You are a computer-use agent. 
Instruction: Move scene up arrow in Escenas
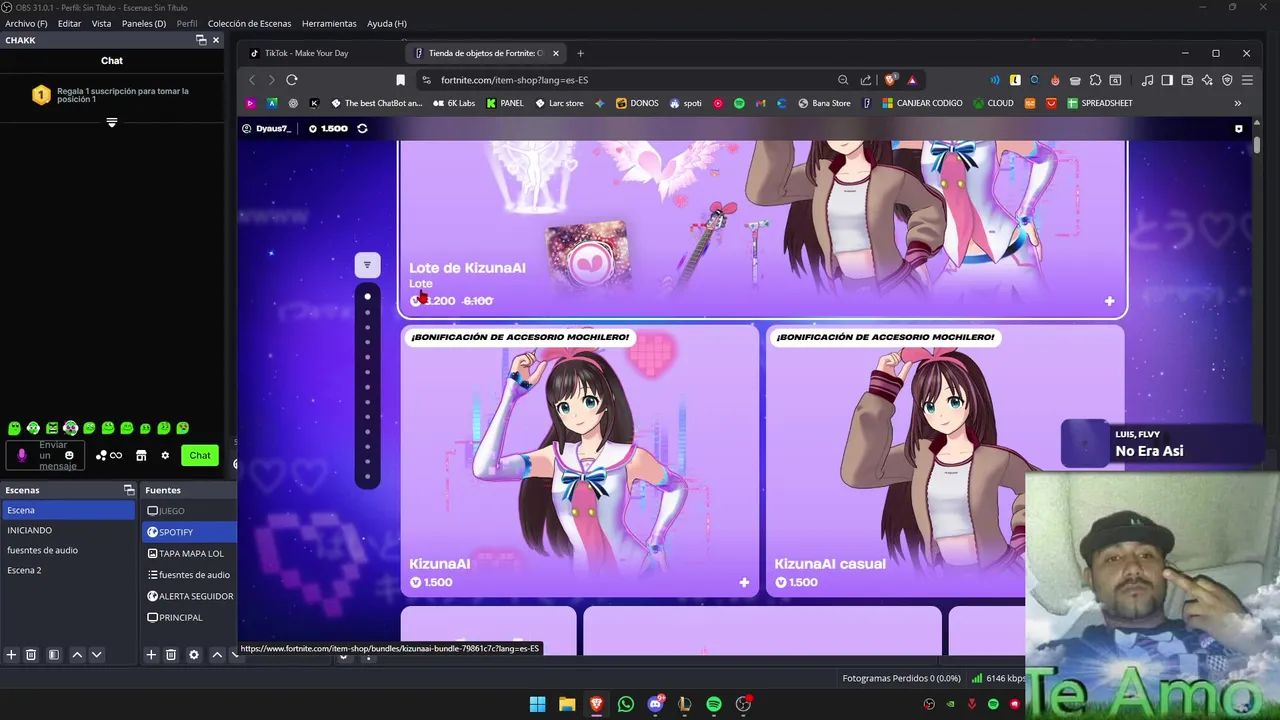(x=77, y=655)
